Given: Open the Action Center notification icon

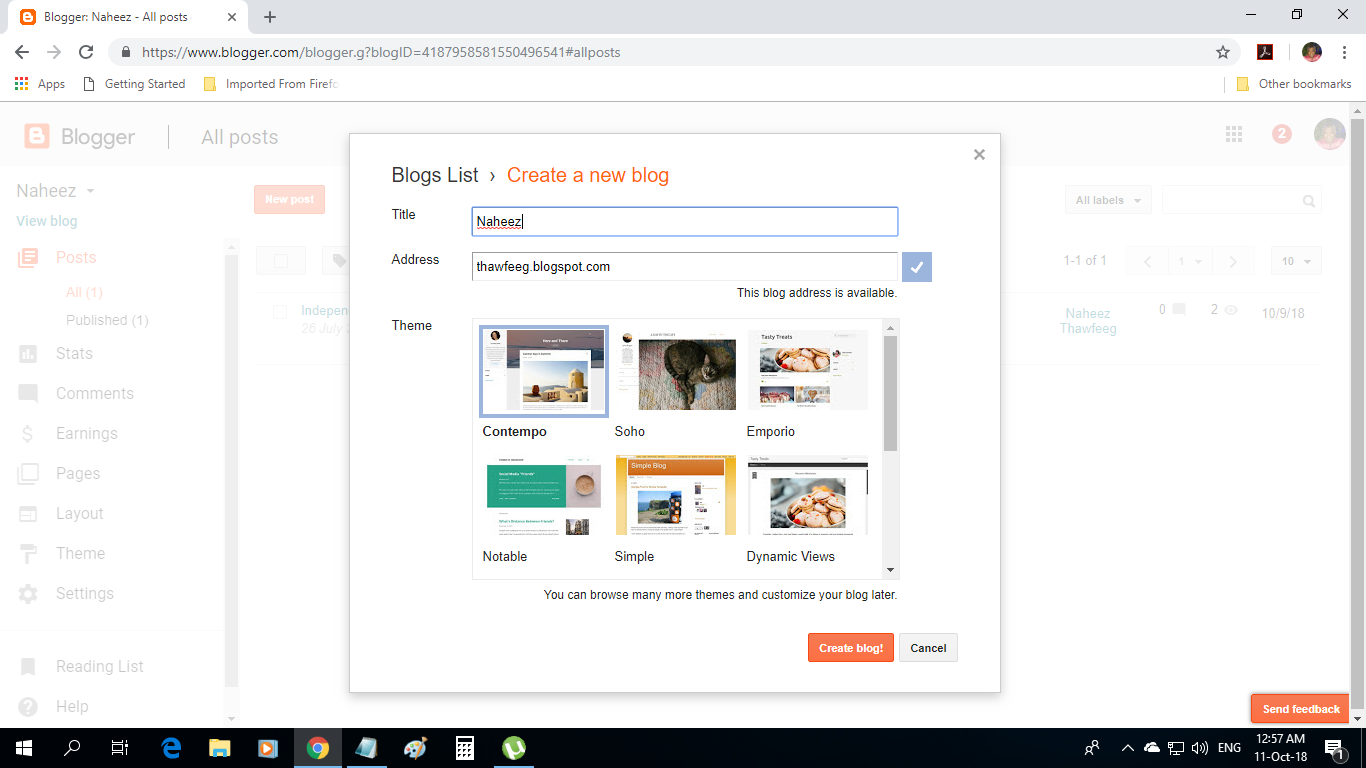Looking at the screenshot, I should pos(1334,747).
